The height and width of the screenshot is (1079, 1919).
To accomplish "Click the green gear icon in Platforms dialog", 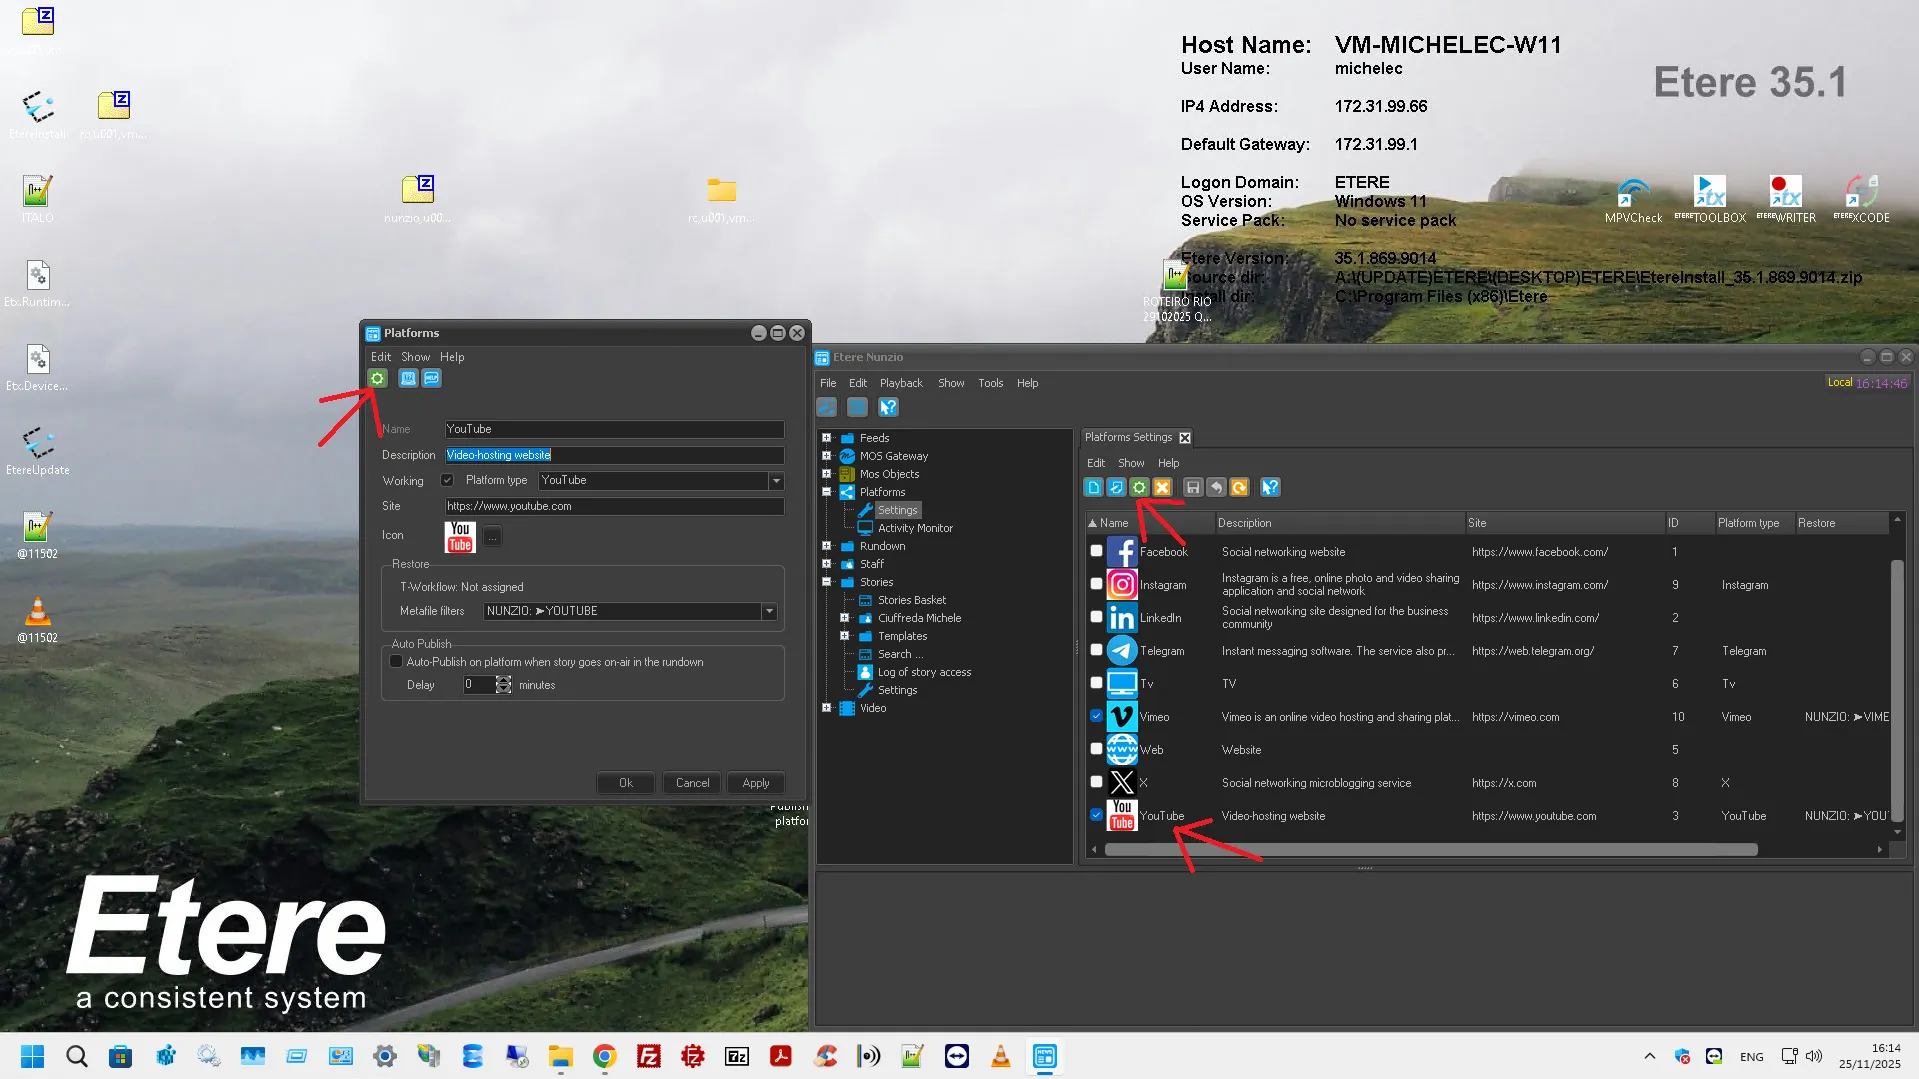I will pos(377,378).
